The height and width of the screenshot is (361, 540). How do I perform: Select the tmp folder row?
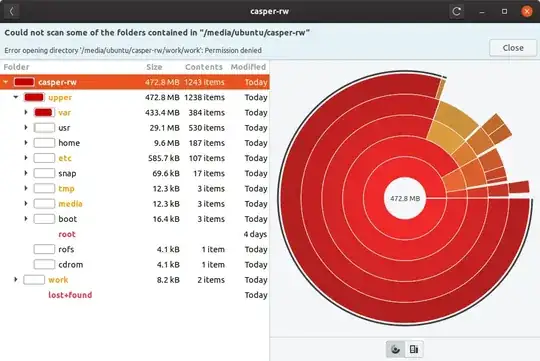pyautogui.click(x=135, y=188)
